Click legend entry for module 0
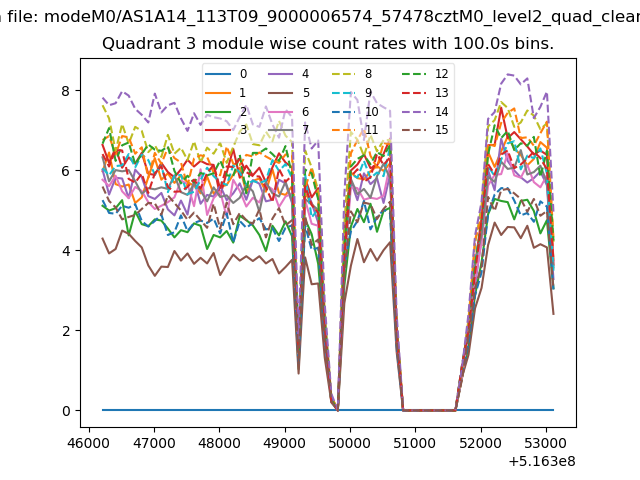 [x=226, y=74]
